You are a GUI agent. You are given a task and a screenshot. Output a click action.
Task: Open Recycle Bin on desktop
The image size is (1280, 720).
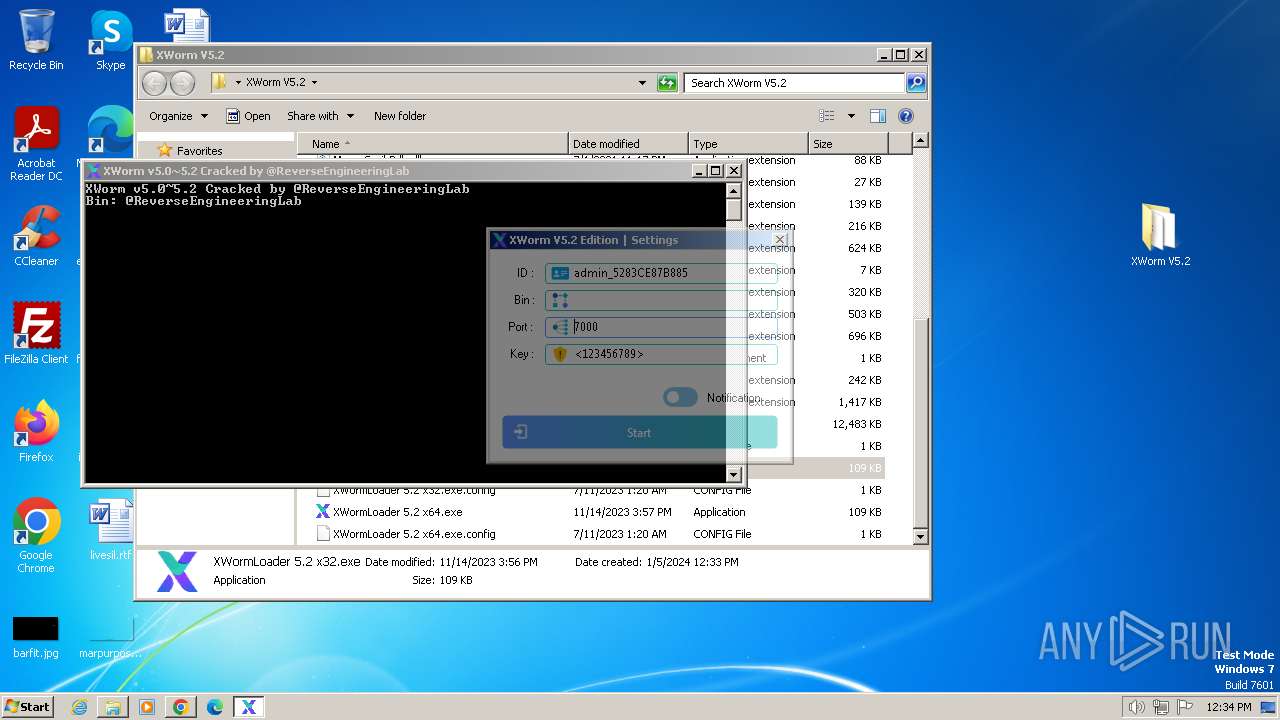pos(36,40)
